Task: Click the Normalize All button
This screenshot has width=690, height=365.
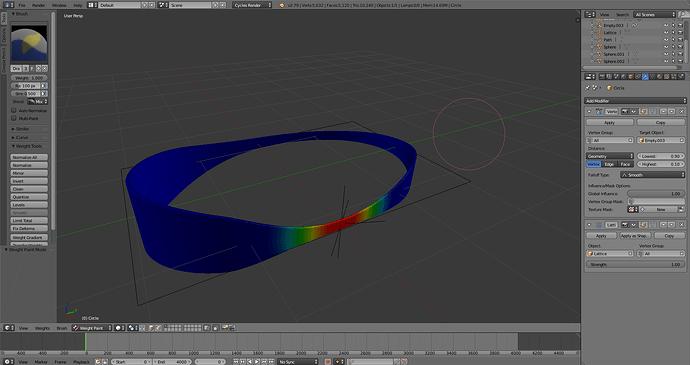Action: pos(29,157)
